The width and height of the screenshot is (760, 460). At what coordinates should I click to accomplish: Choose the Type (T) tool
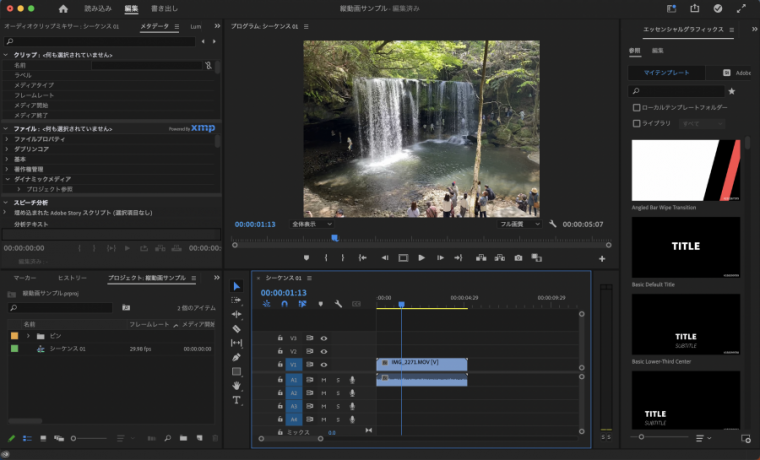tap(236, 400)
